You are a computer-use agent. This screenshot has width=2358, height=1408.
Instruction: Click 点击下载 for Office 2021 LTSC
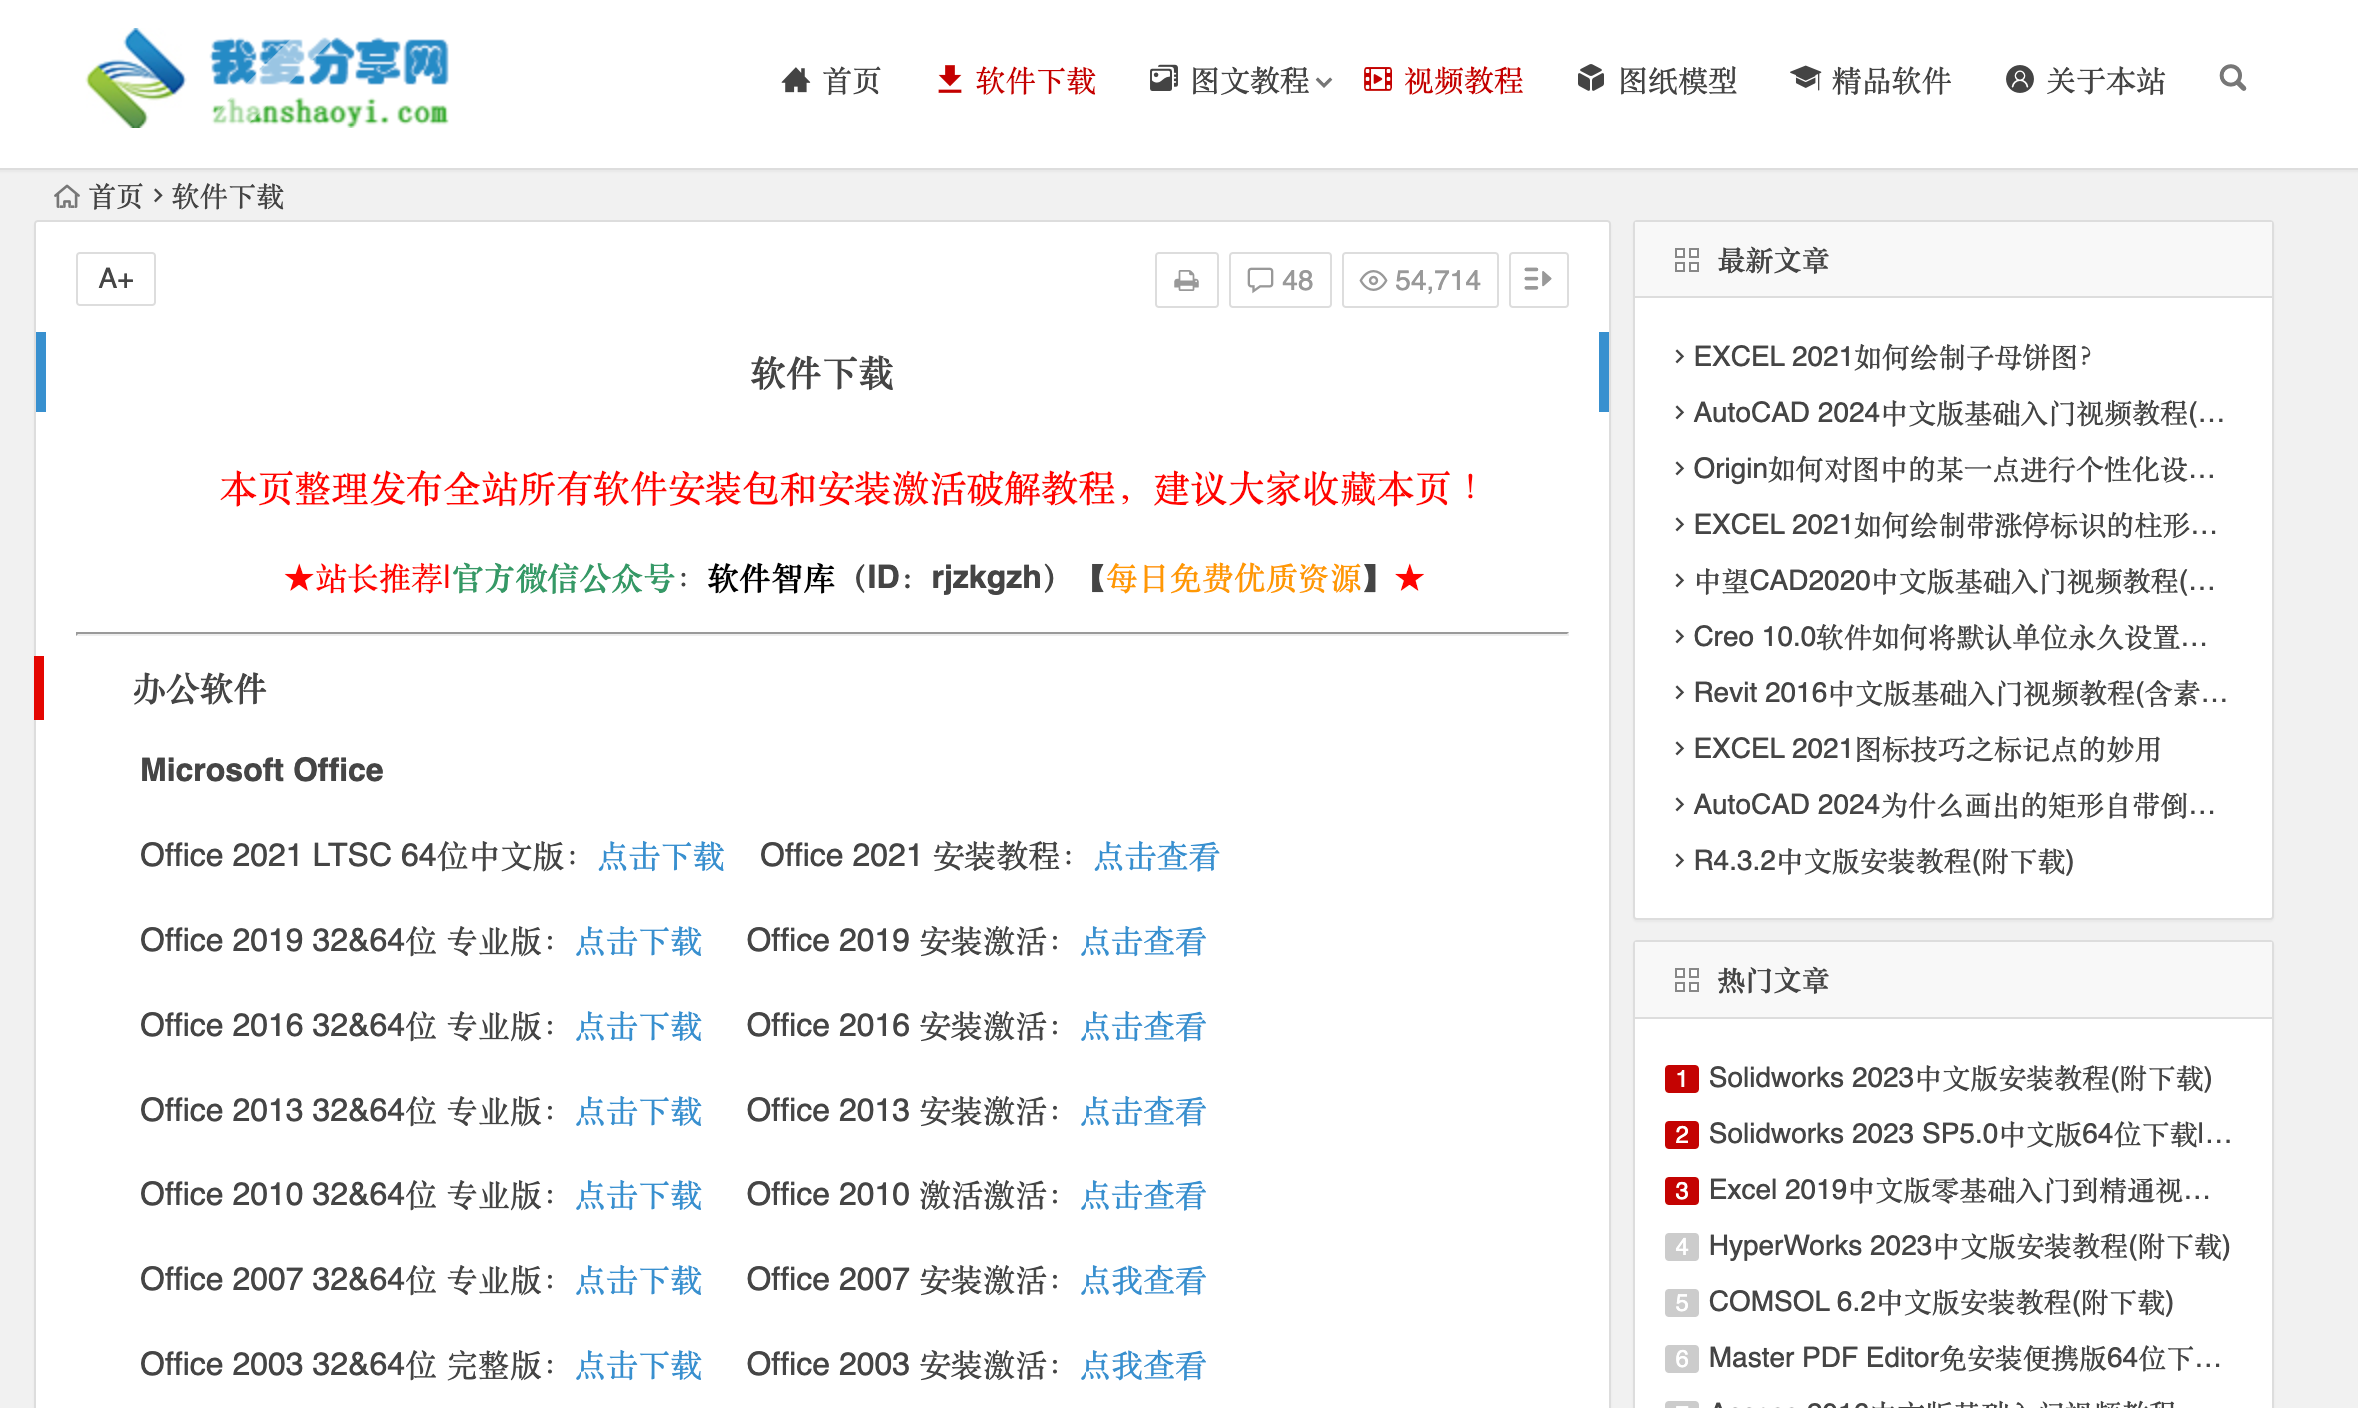click(x=660, y=856)
